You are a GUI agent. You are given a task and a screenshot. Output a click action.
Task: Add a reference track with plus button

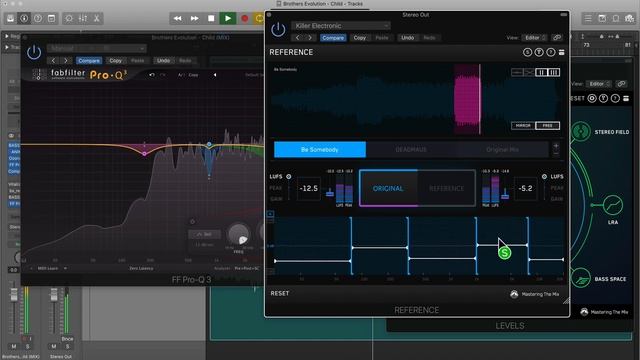(x=556, y=146)
